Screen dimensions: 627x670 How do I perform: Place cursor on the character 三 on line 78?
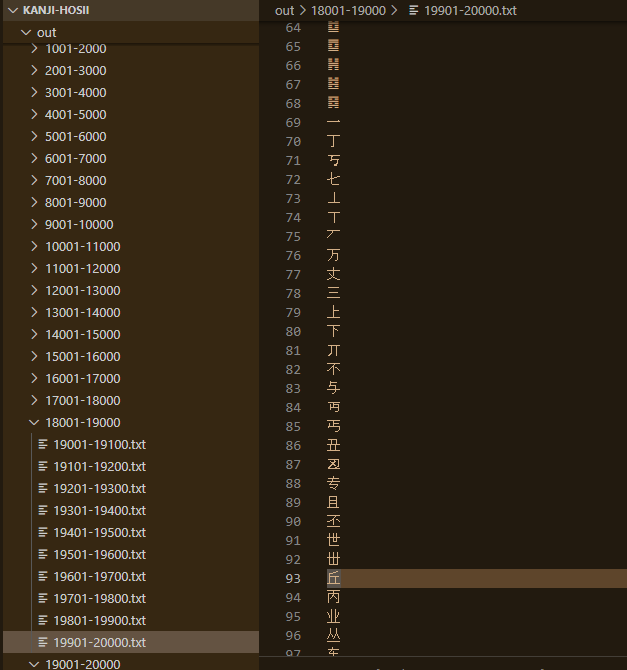(333, 294)
